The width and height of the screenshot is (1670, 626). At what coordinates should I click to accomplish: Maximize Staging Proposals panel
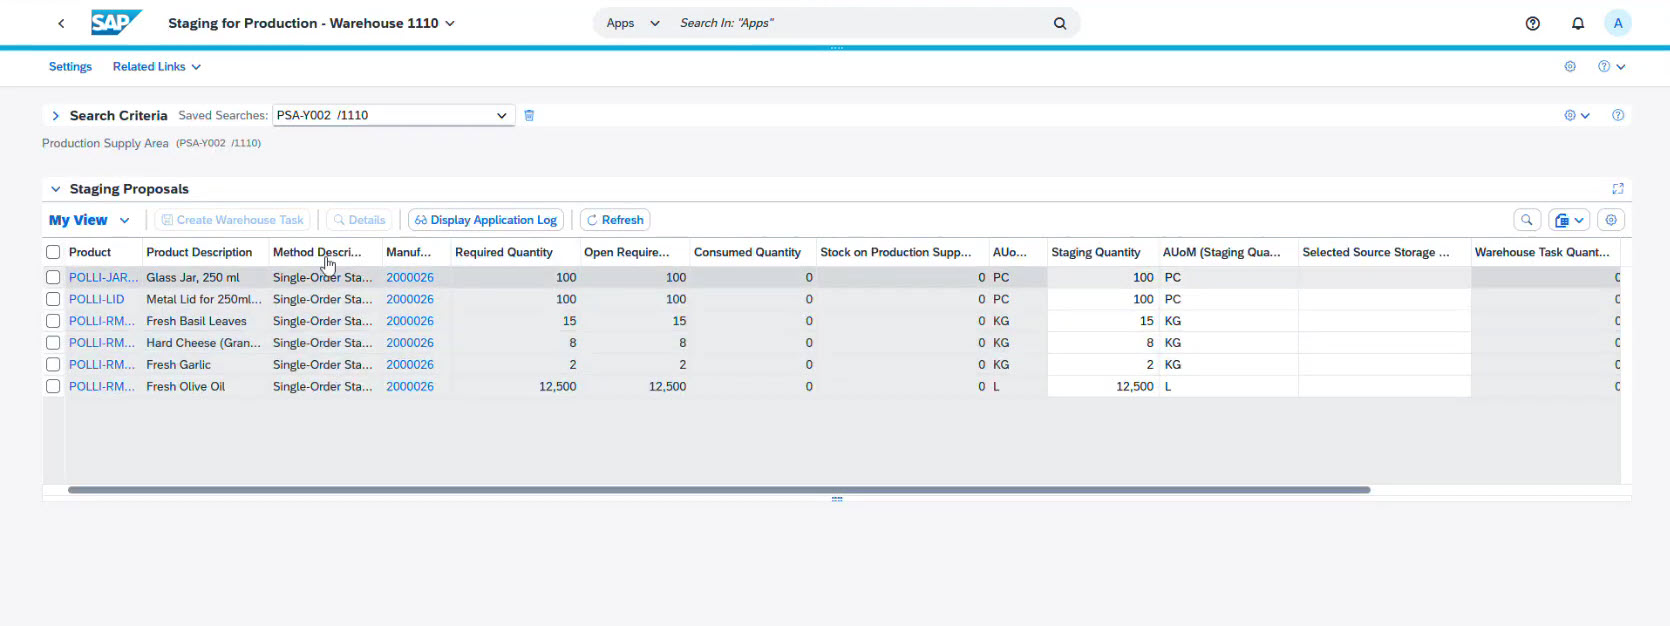[1618, 189]
